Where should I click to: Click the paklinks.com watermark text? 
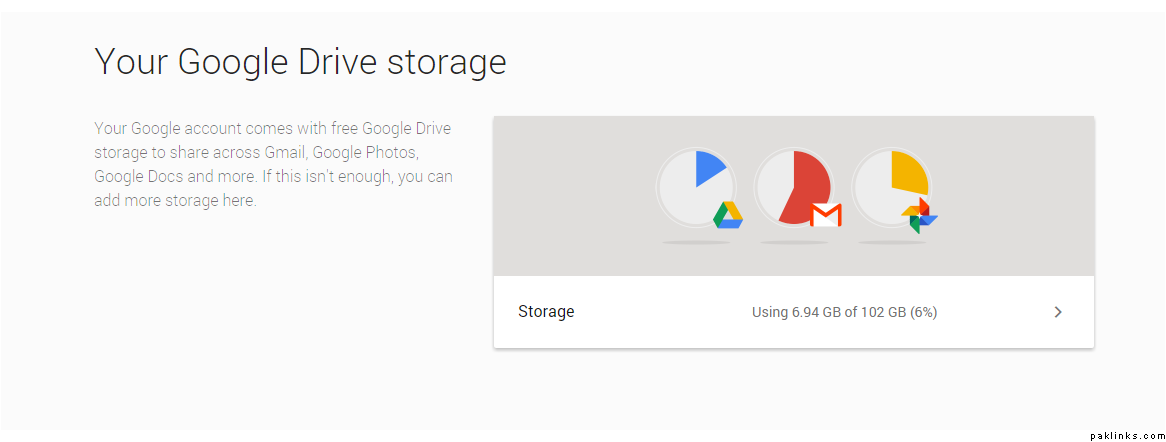1124,435
